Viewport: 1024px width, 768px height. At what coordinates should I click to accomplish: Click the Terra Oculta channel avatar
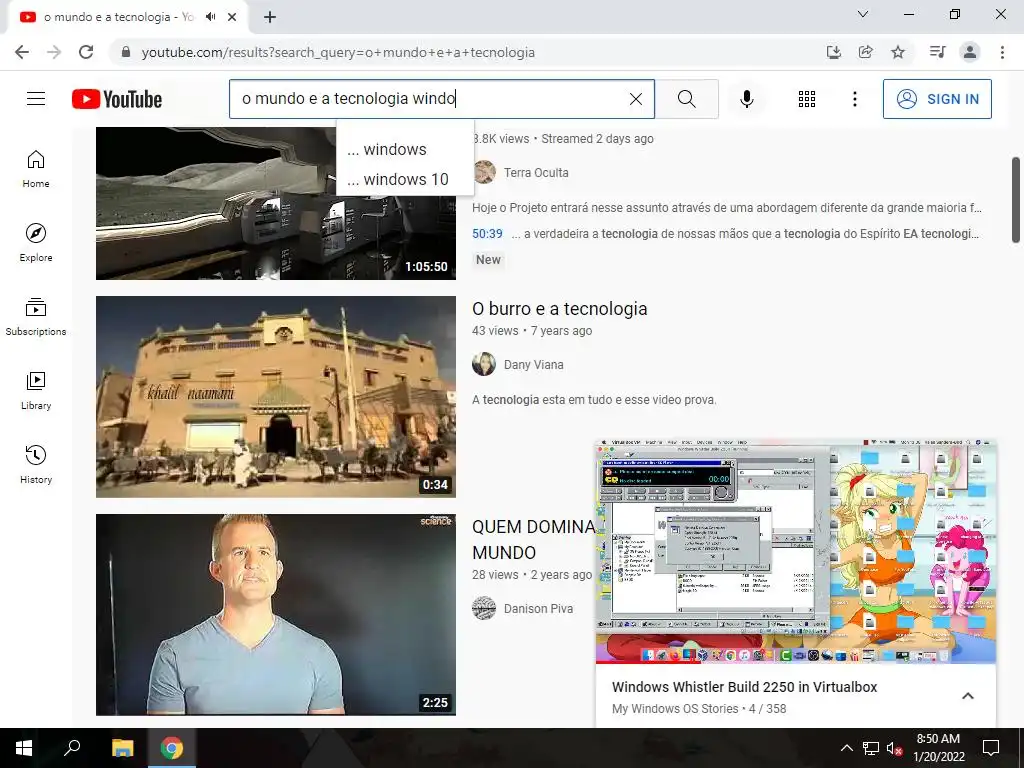click(484, 172)
